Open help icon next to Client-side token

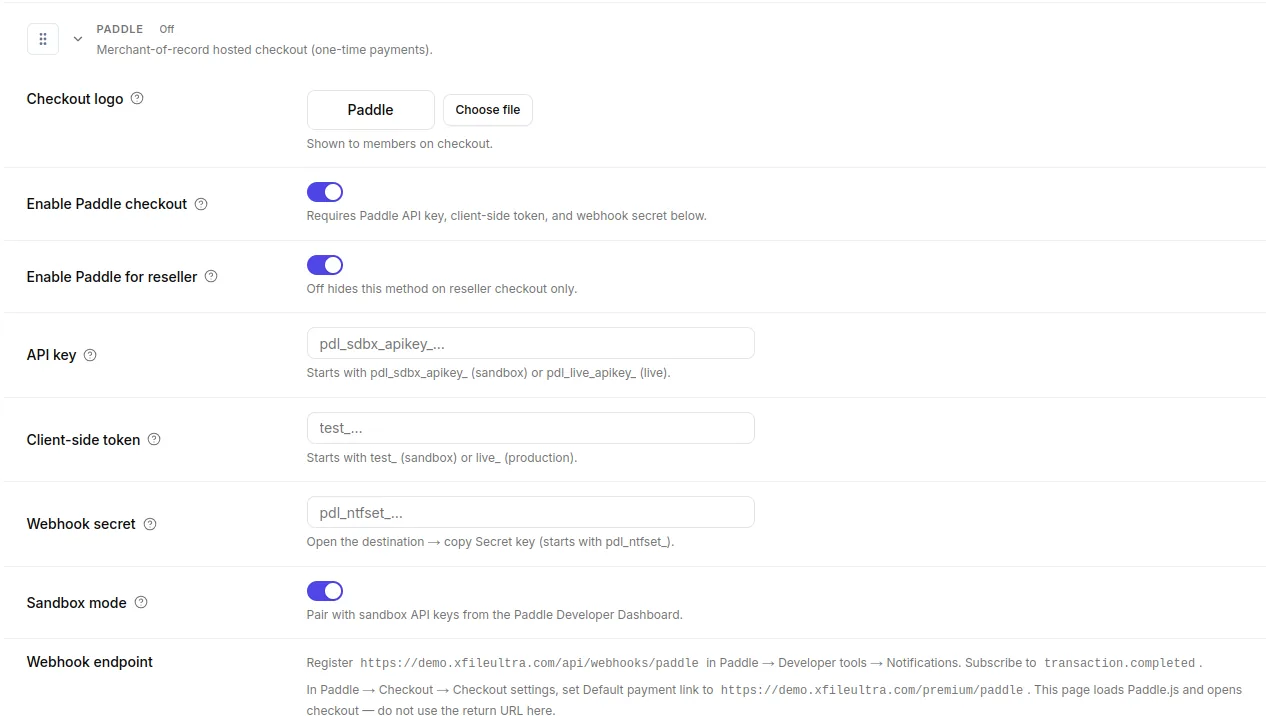pos(154,439)
